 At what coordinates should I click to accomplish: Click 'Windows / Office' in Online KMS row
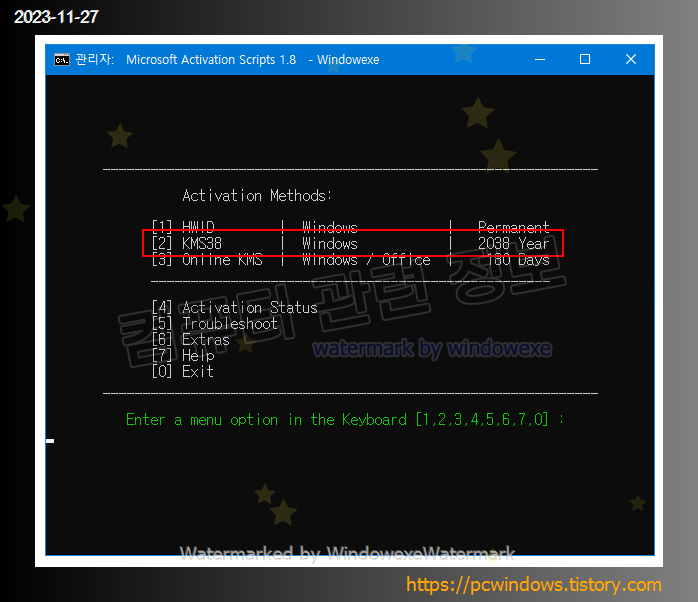[366, 260]
